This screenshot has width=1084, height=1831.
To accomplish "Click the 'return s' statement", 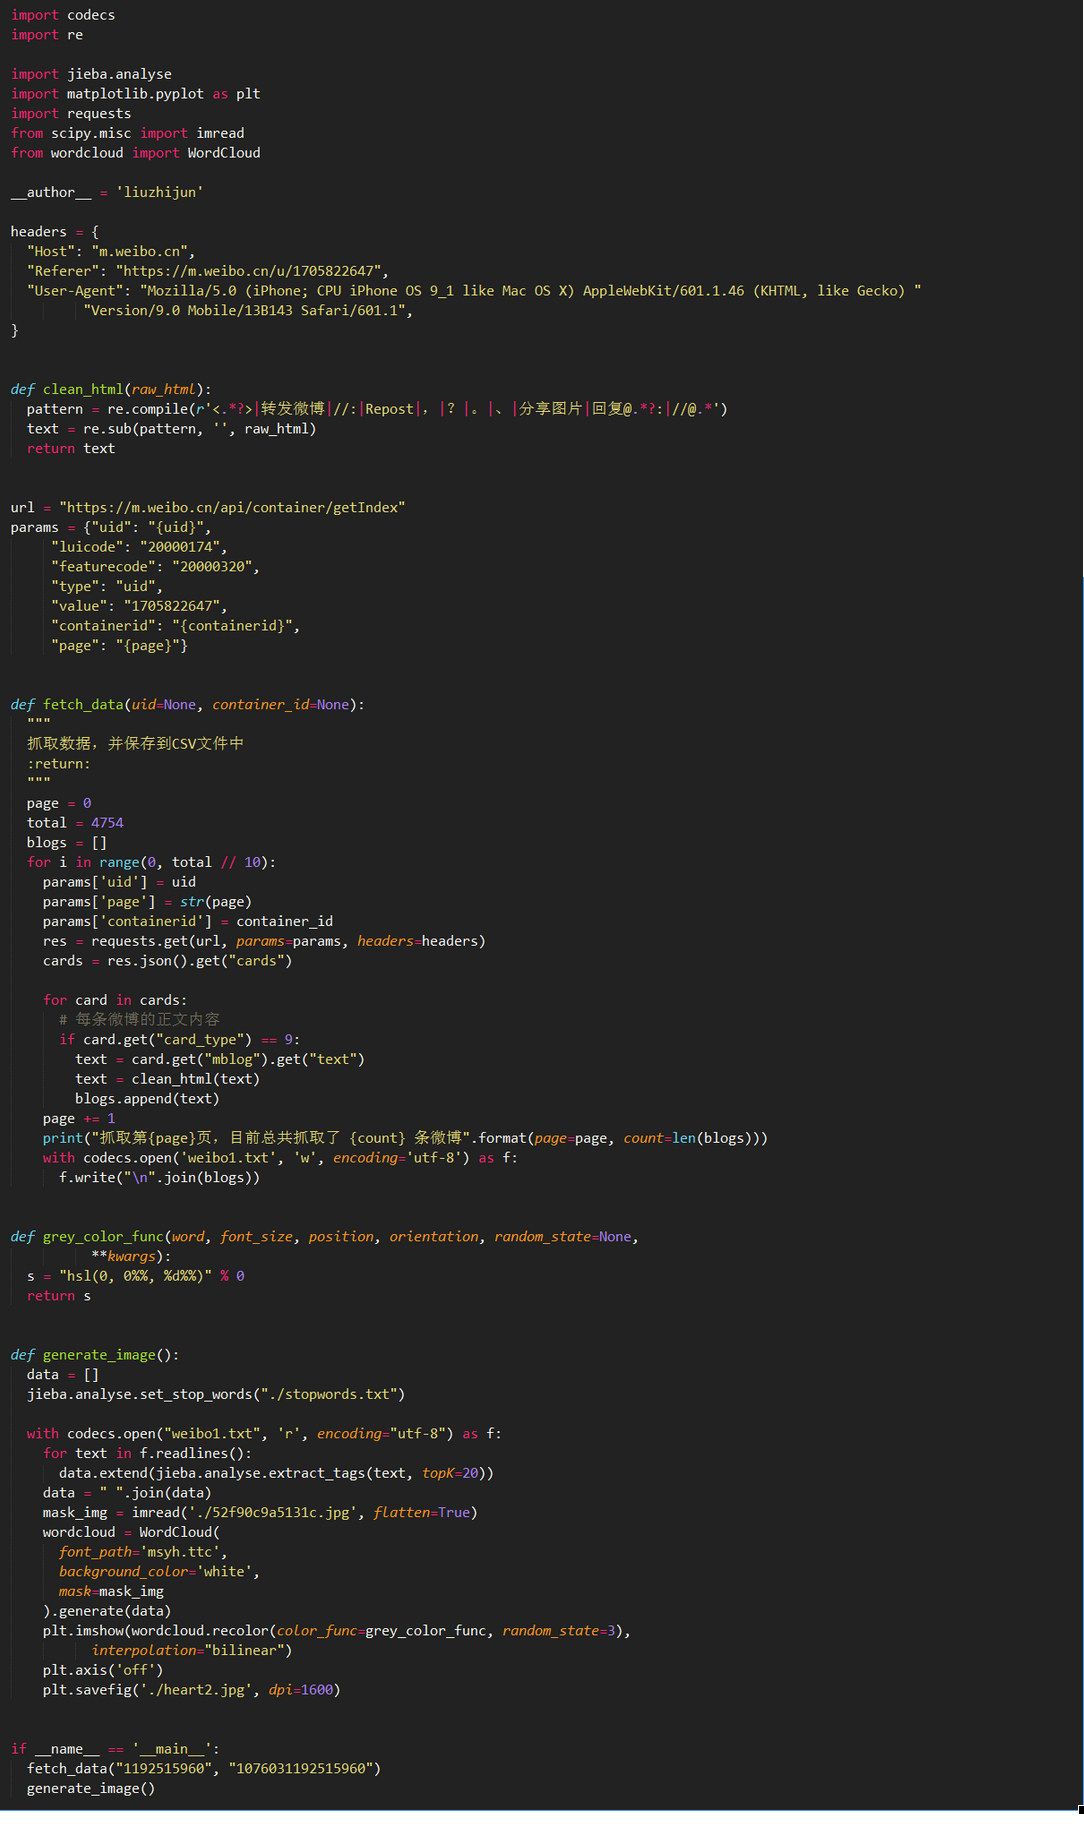I will (59, 1296).
